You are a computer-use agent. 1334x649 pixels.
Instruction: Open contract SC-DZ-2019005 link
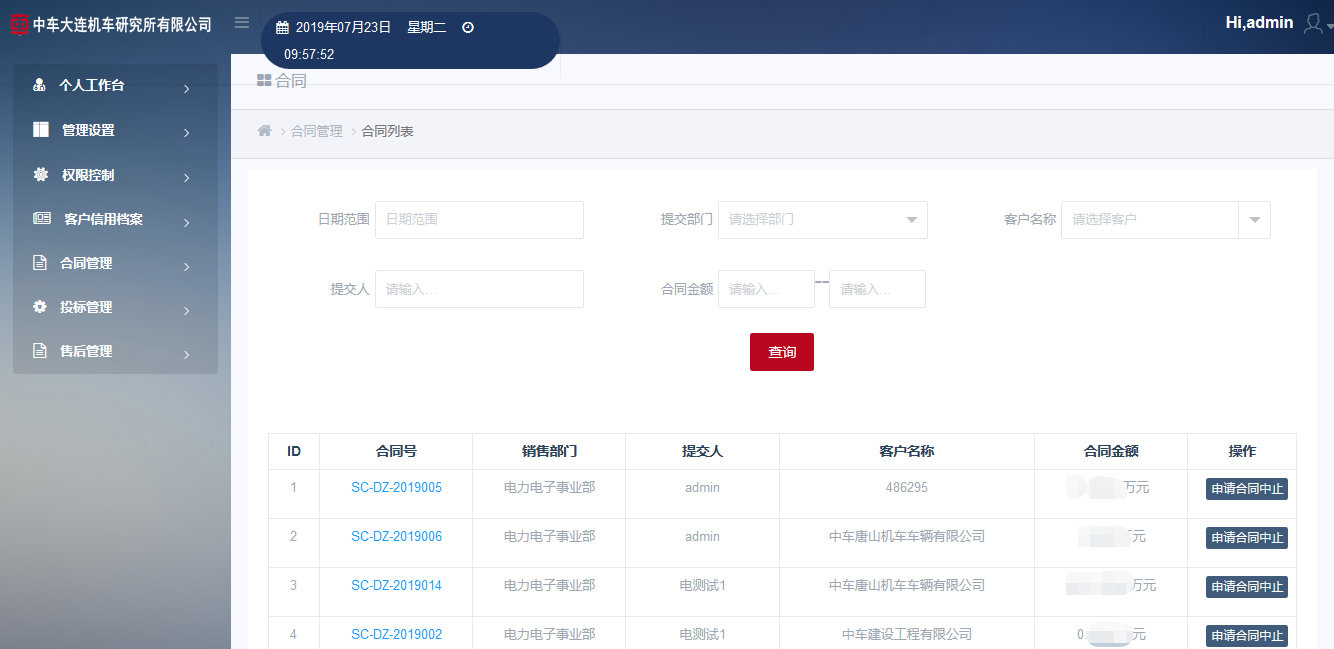(395, 487)
